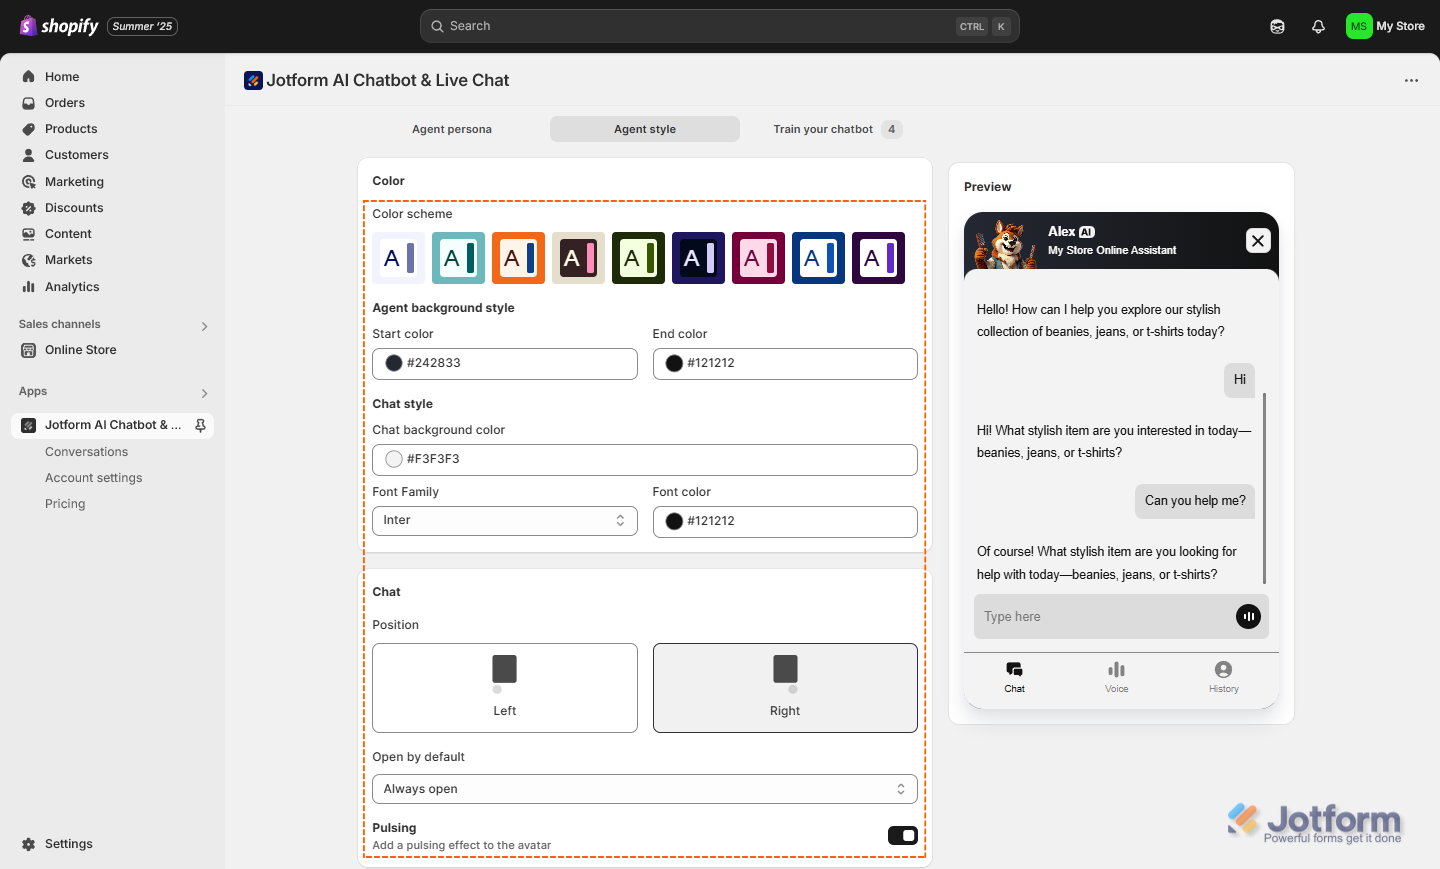Expand the Sales channels section

click(x=204, y=326)
